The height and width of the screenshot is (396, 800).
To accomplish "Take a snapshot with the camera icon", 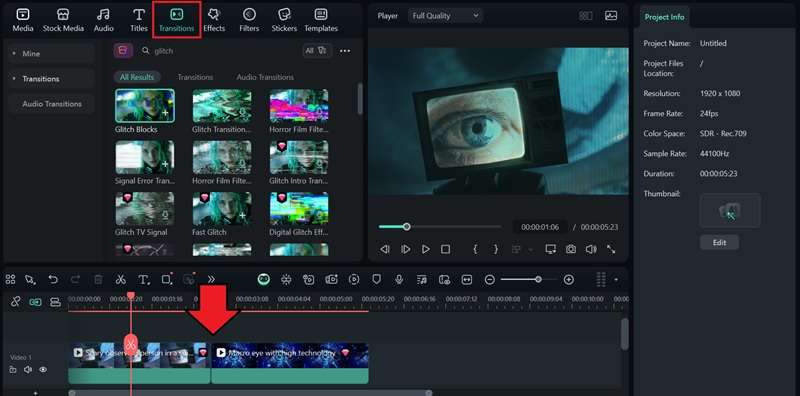I will 570,249.
